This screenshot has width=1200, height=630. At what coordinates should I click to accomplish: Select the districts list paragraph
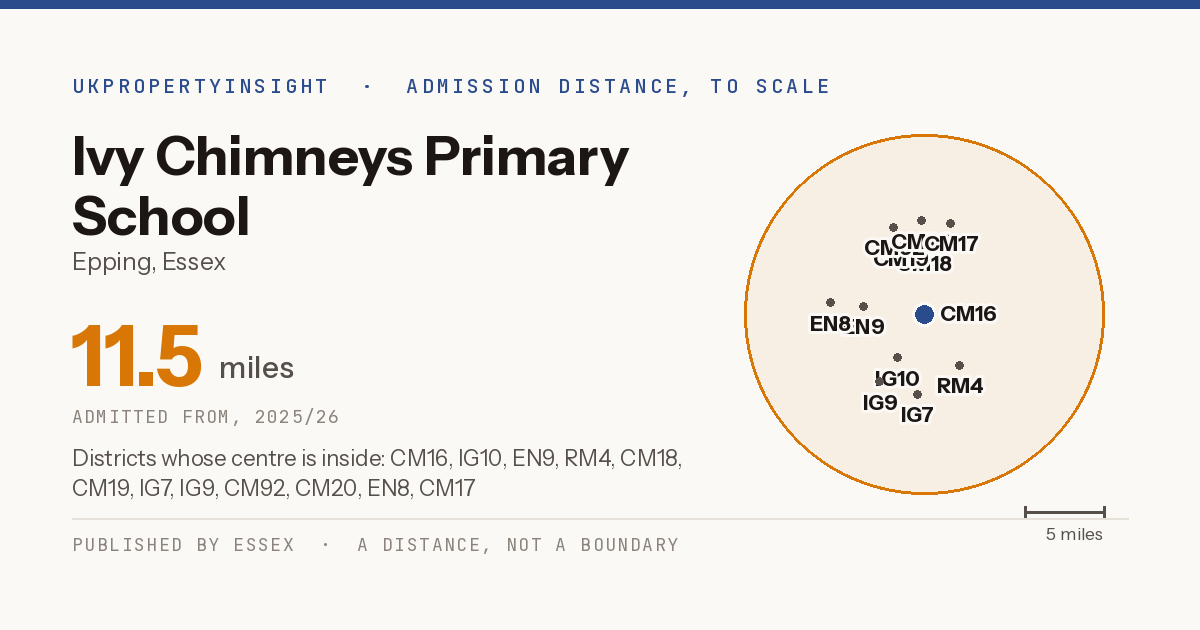[x=377, y=474]
